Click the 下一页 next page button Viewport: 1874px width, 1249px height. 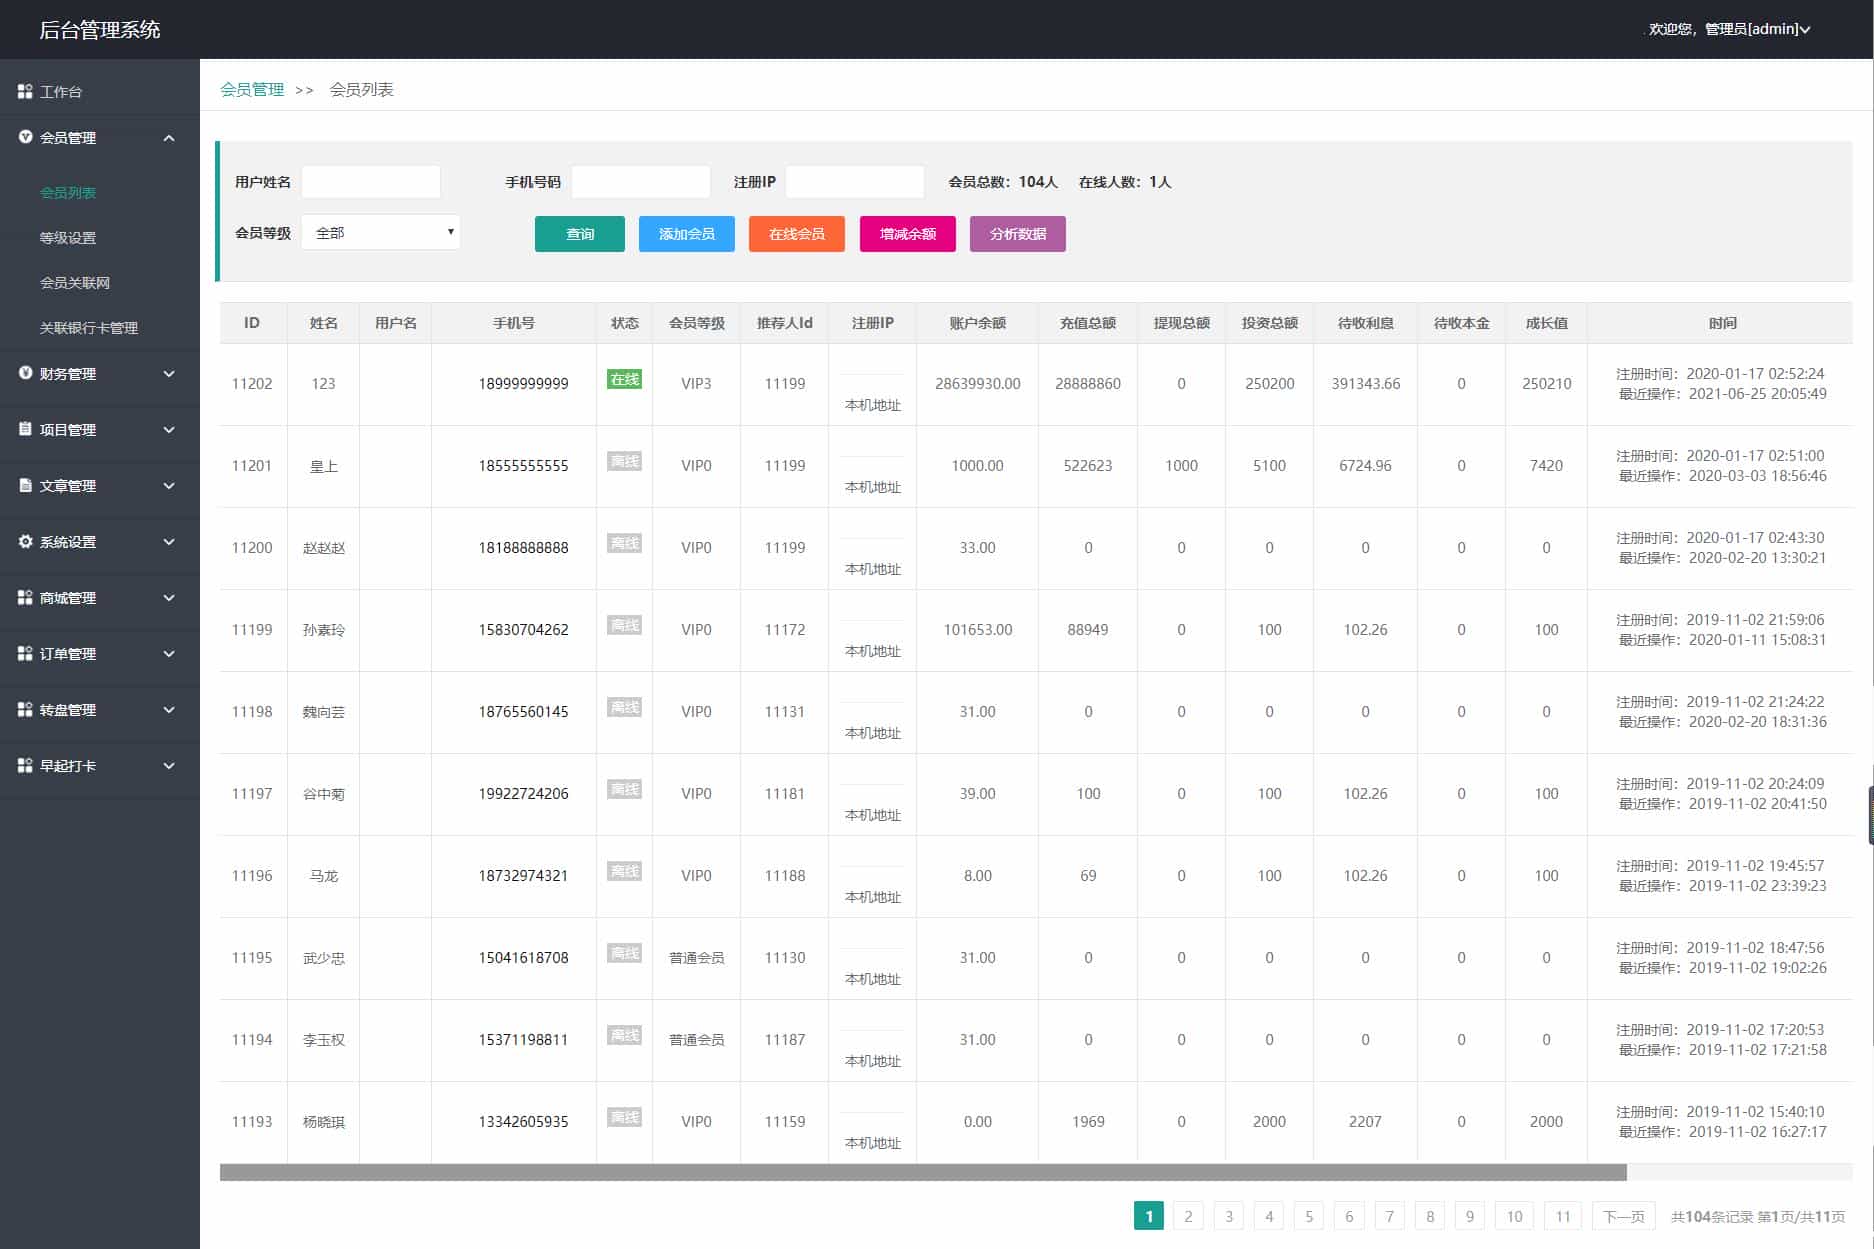coord(1624,1216)
